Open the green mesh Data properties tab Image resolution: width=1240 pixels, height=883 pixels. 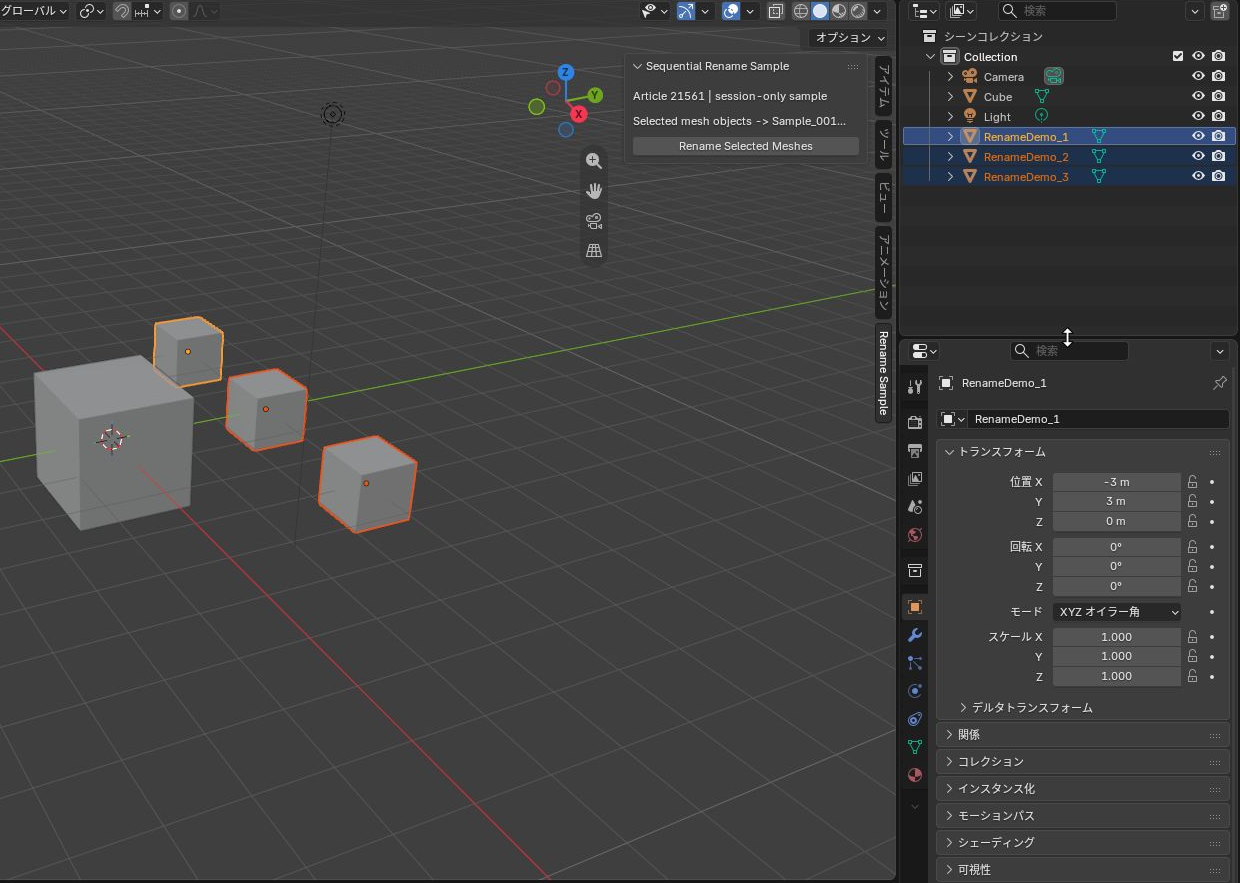point(914,747)
